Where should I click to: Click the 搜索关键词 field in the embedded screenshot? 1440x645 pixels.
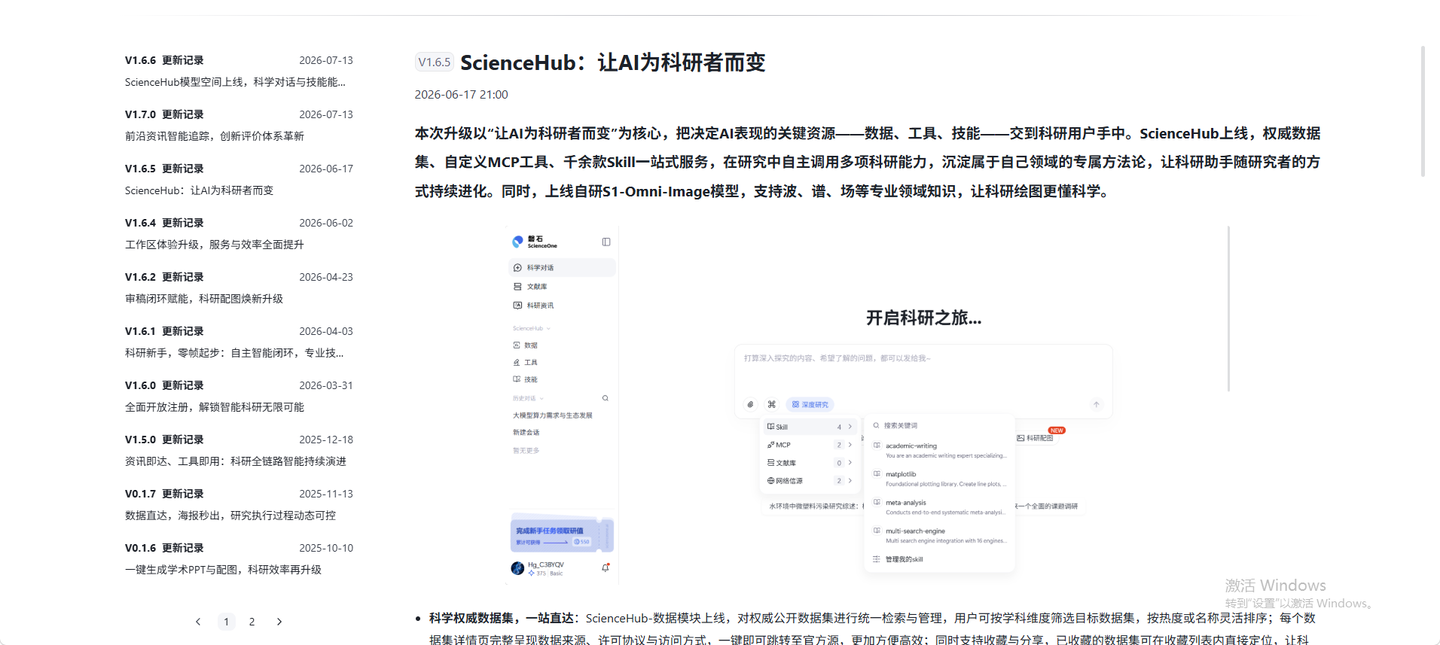939,426
